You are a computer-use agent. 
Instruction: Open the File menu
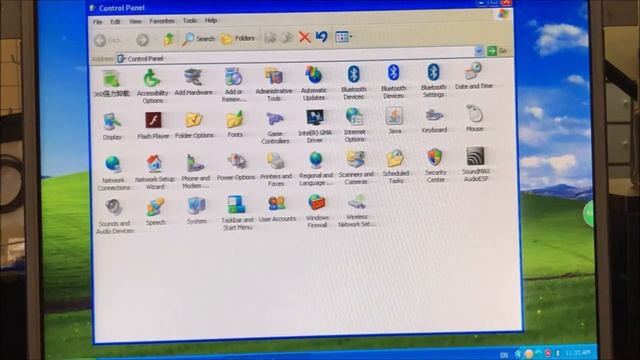tap(98, 22)
